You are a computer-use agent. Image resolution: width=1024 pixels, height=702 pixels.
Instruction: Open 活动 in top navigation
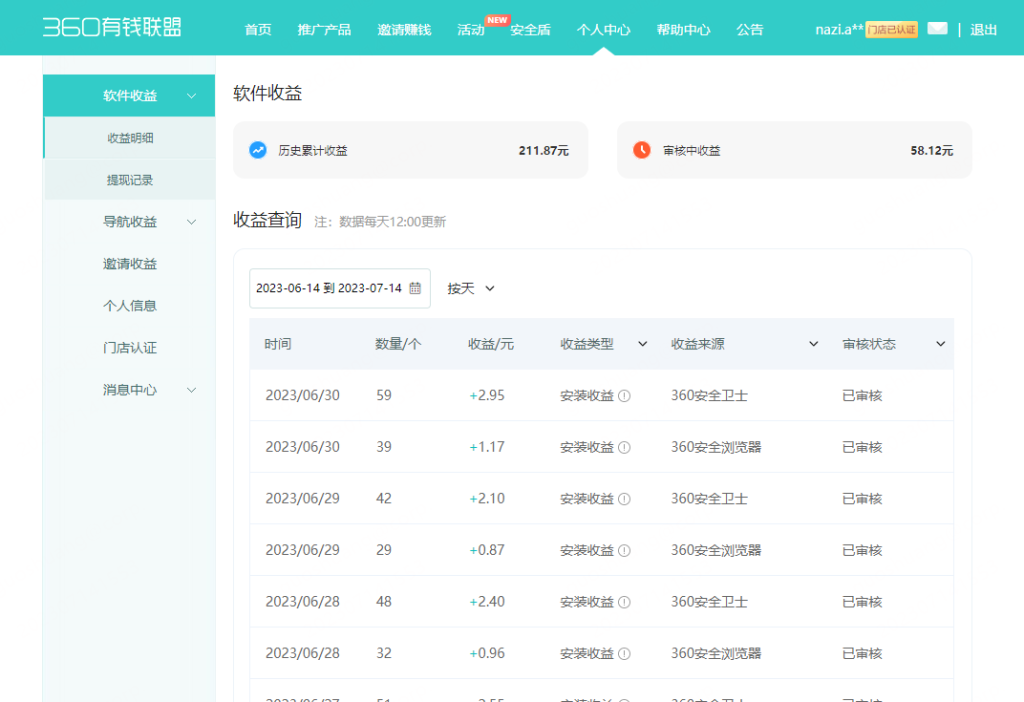tap(470, 29)
